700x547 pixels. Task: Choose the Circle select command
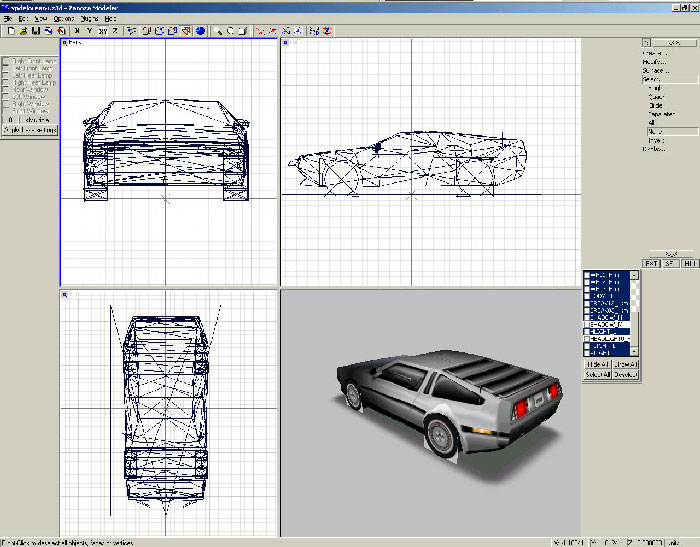[656, 105]
